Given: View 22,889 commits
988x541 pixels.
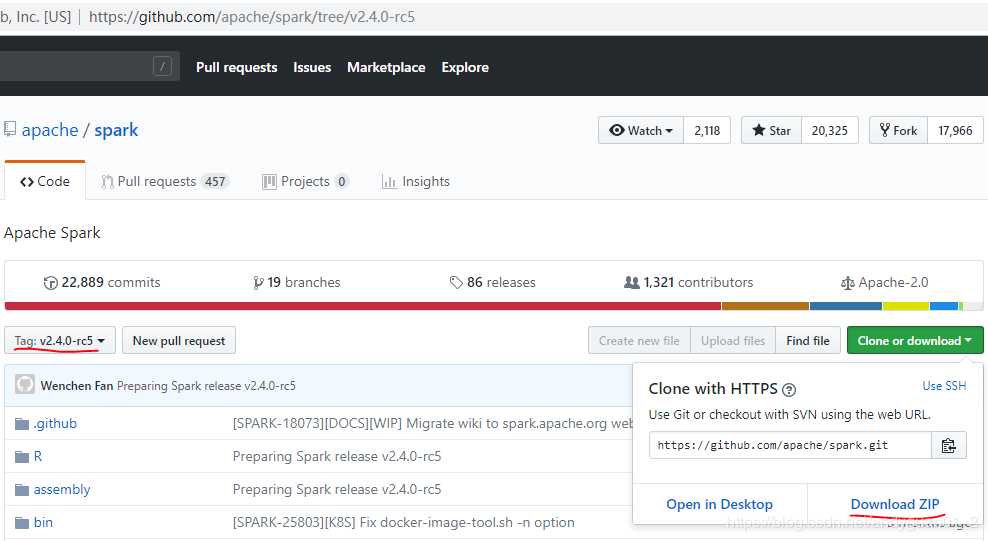Looking at the screenshot, I should click(x=102, y=282).
